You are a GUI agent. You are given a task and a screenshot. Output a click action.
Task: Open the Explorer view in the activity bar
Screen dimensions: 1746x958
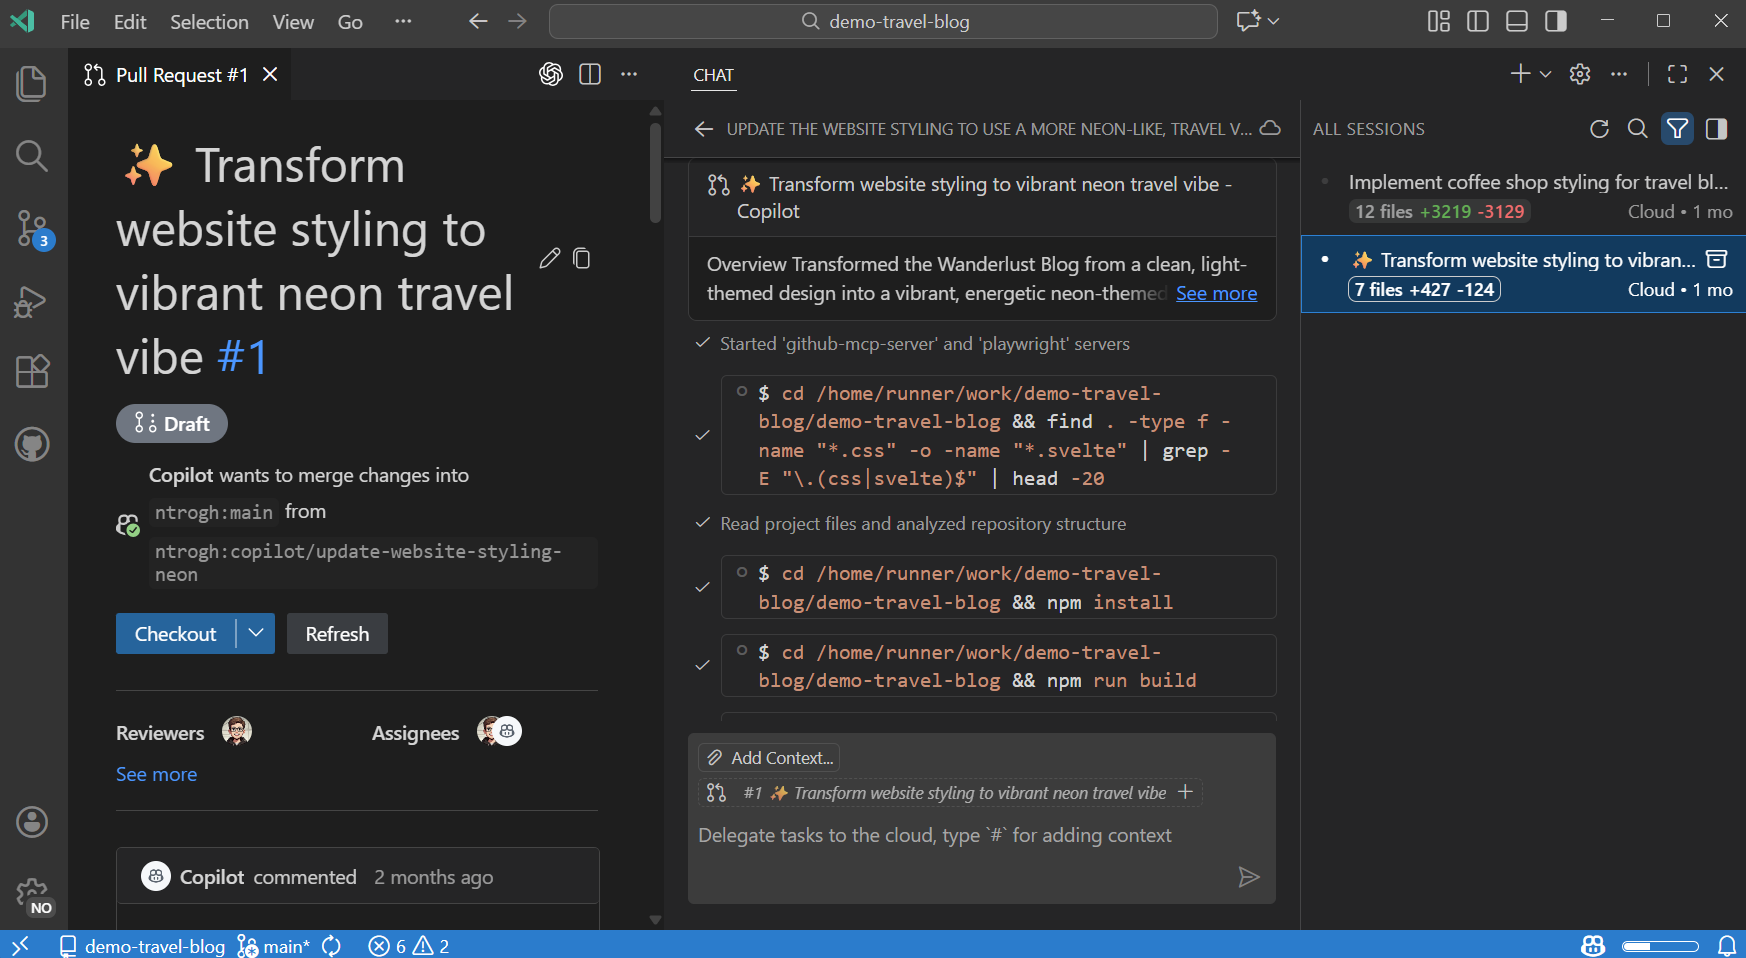tap(31, 84)
